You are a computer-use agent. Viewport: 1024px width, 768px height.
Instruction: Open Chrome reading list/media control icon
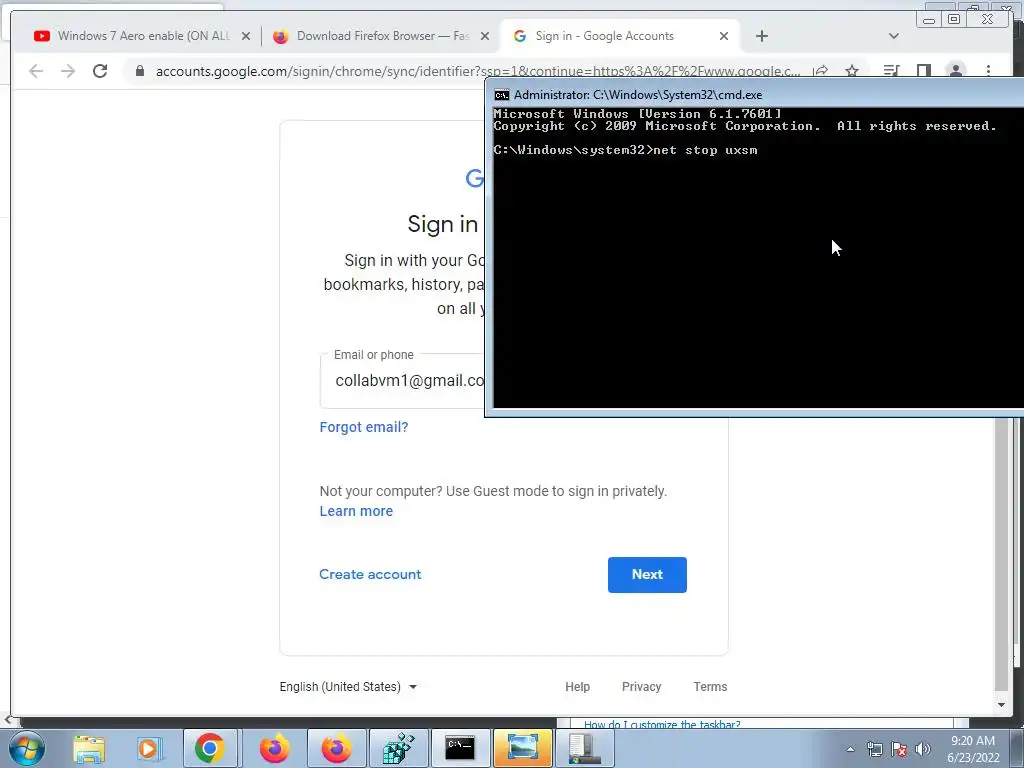[891, 71]
